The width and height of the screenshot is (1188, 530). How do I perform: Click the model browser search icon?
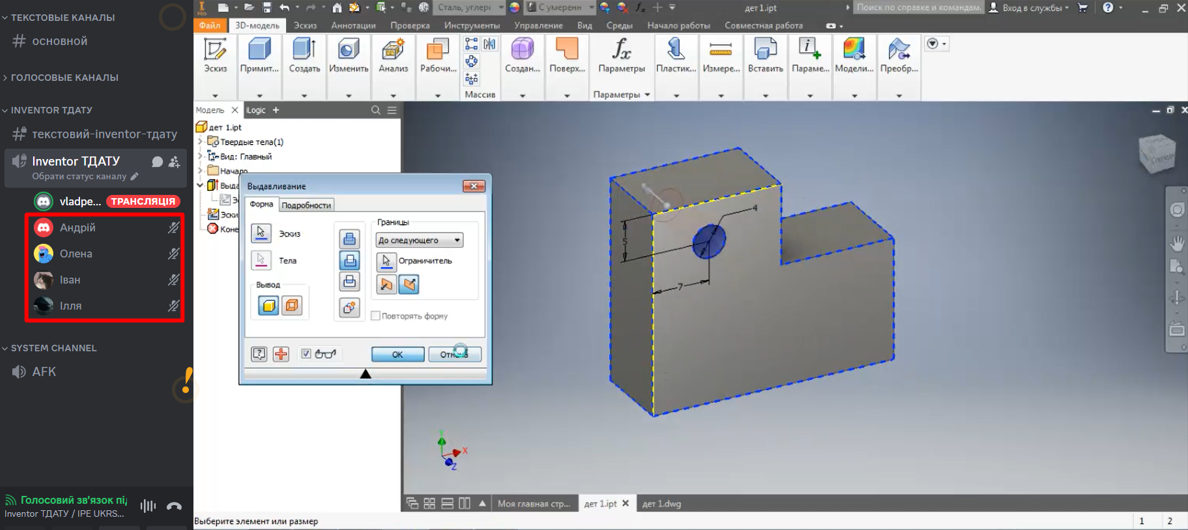(376, 111)
